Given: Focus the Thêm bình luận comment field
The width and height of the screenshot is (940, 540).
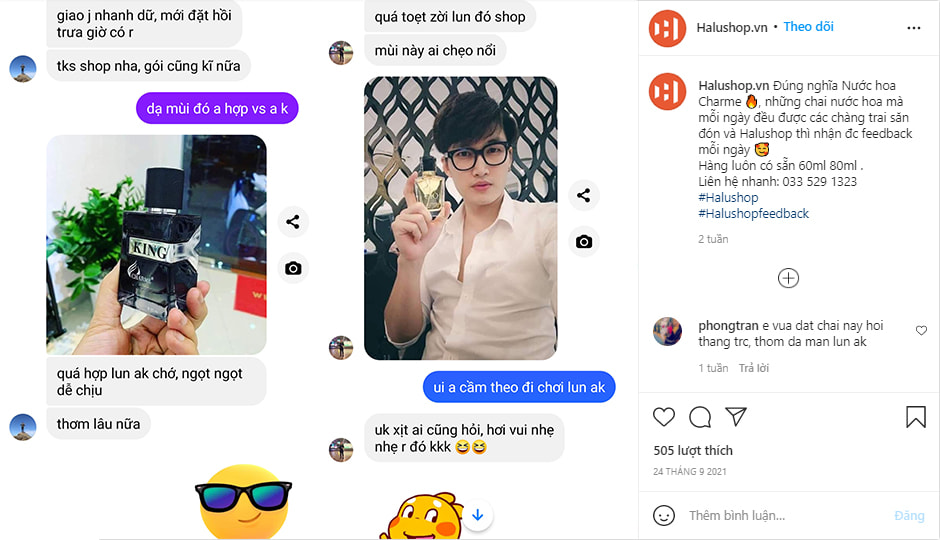Looking at the screenshot, I should point(785,515).
